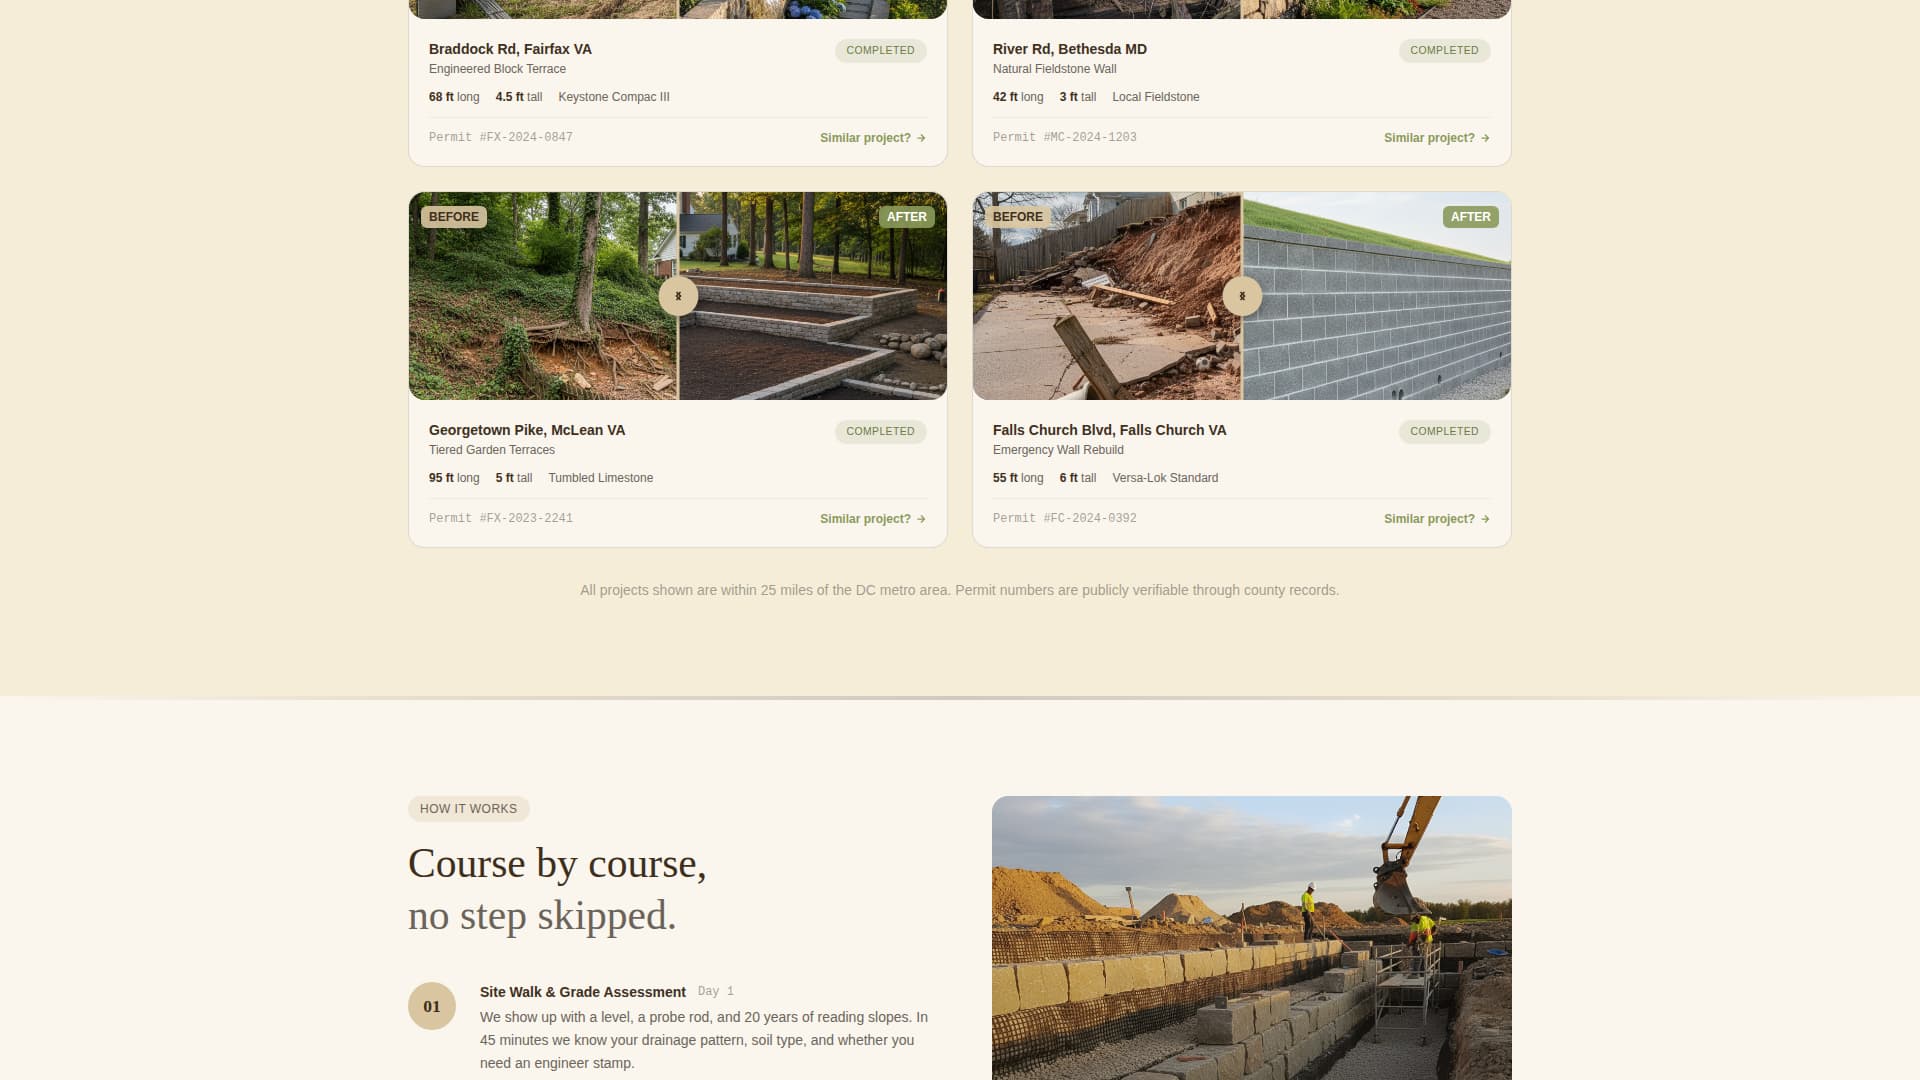Screen dimensions: 1920x1080
Task: Click the COMPLETED badge on Braddock Rd card
Action: (880, 50)
